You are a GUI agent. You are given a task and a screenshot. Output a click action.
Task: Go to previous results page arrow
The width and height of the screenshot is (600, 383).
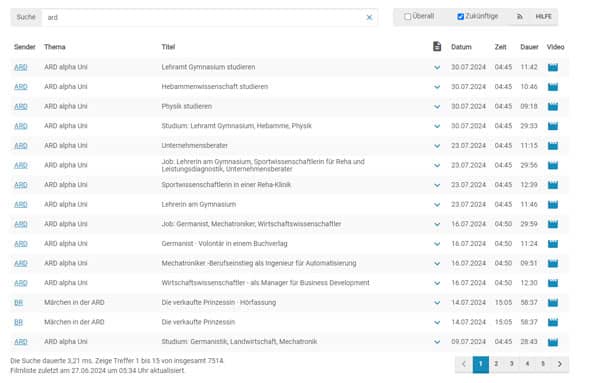click(464, 364)
